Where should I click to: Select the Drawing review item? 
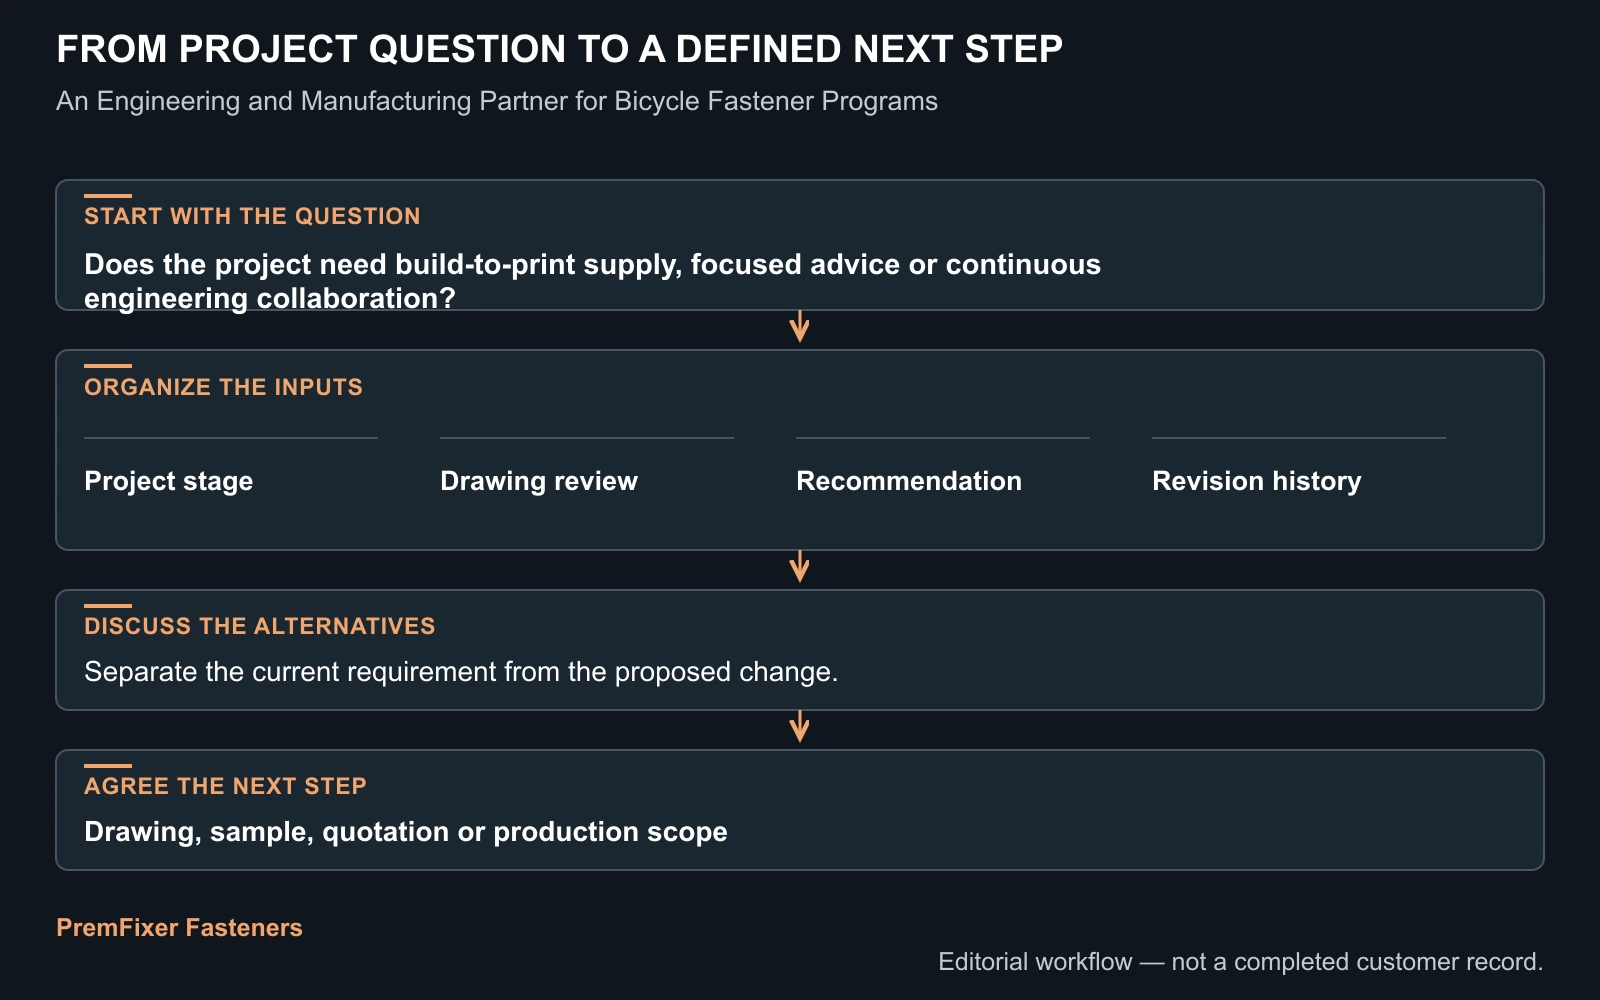(x=587, y=467)
